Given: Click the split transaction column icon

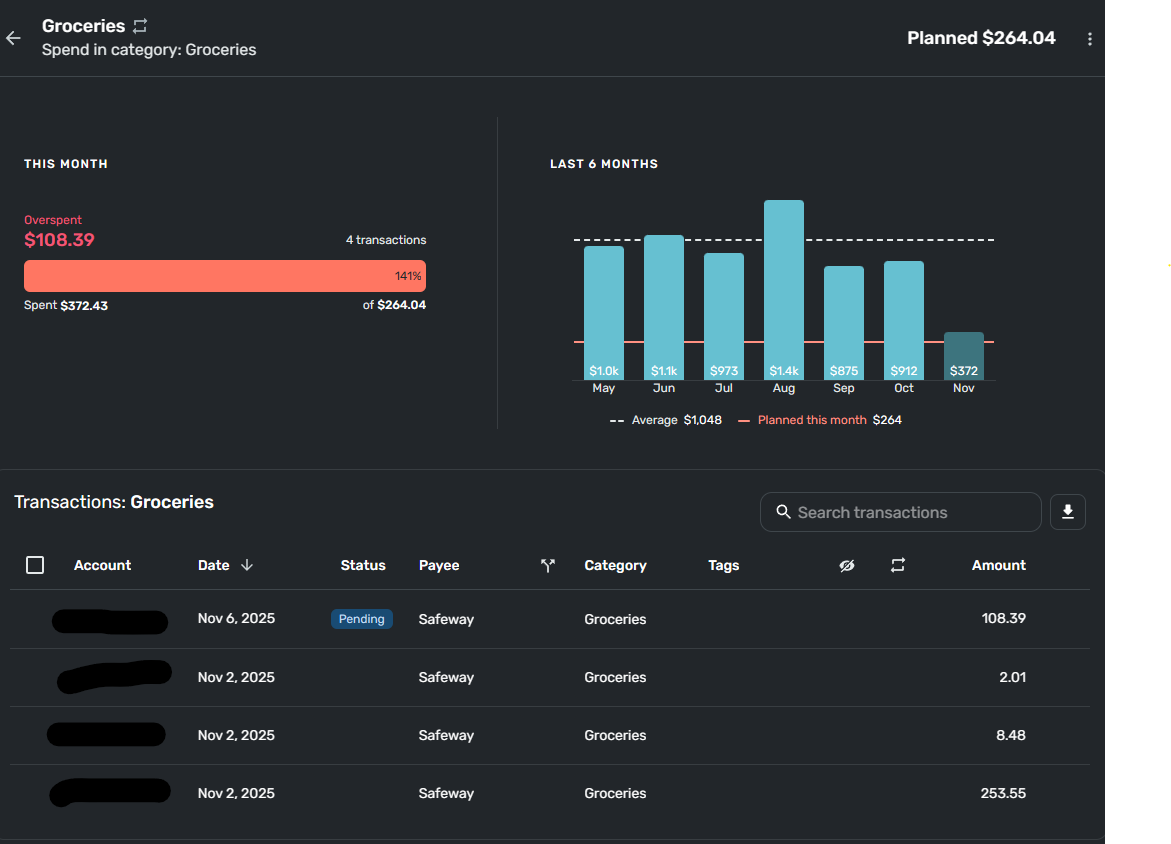Looking at the screenshot, I should 547,565.
